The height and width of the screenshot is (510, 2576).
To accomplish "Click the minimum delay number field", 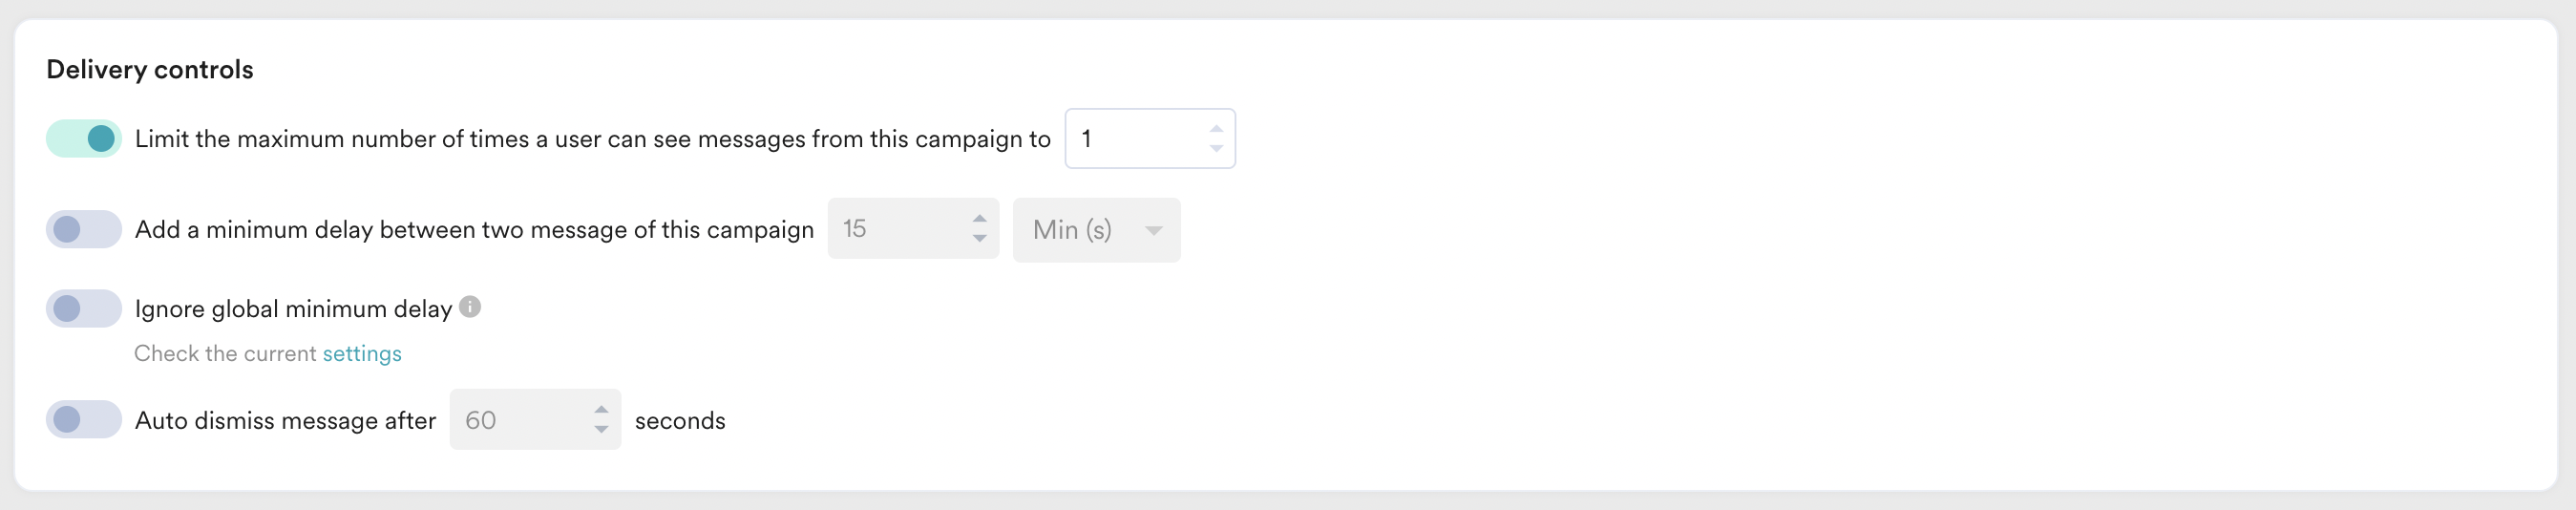I will (900, 229).
